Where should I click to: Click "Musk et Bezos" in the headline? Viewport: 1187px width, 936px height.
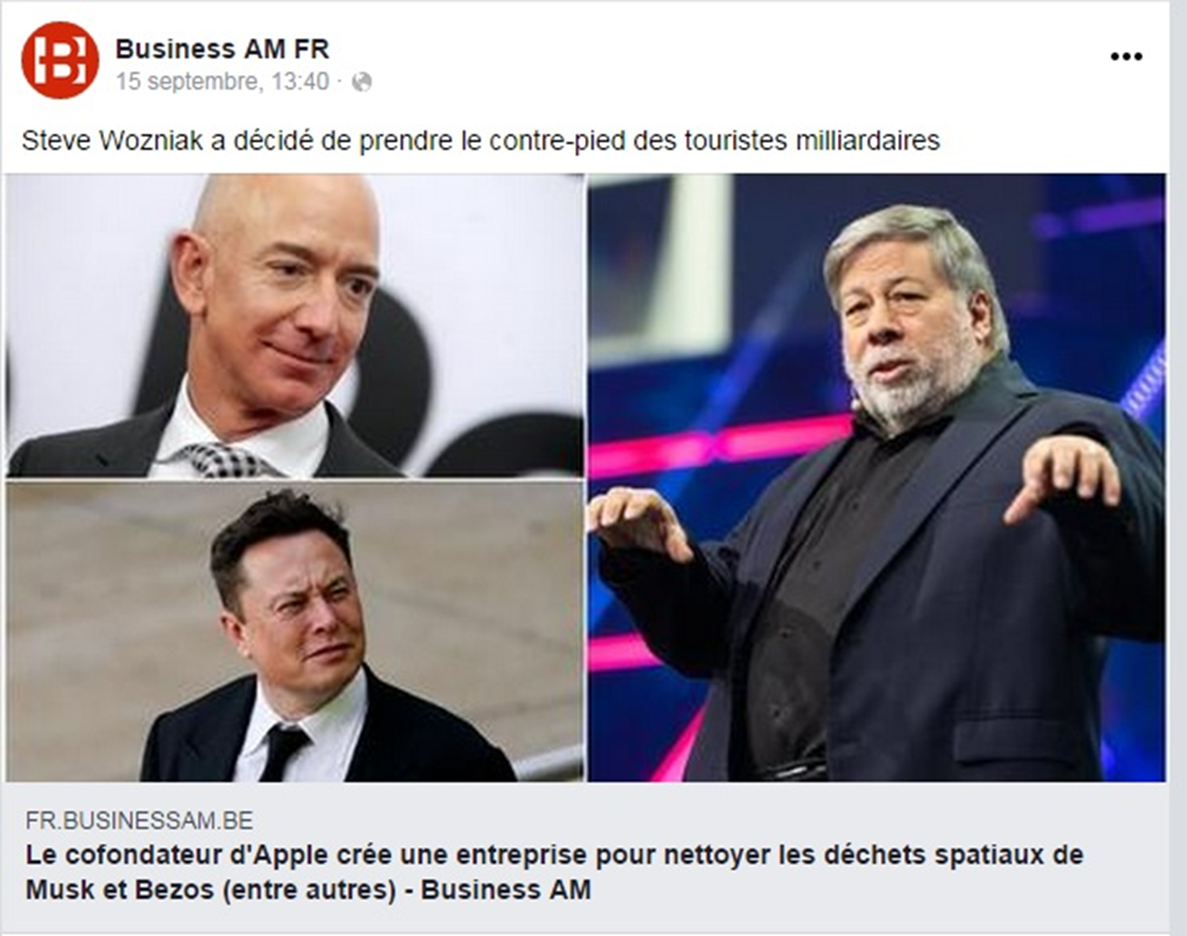pyautogui.click(x=120, y=889)
